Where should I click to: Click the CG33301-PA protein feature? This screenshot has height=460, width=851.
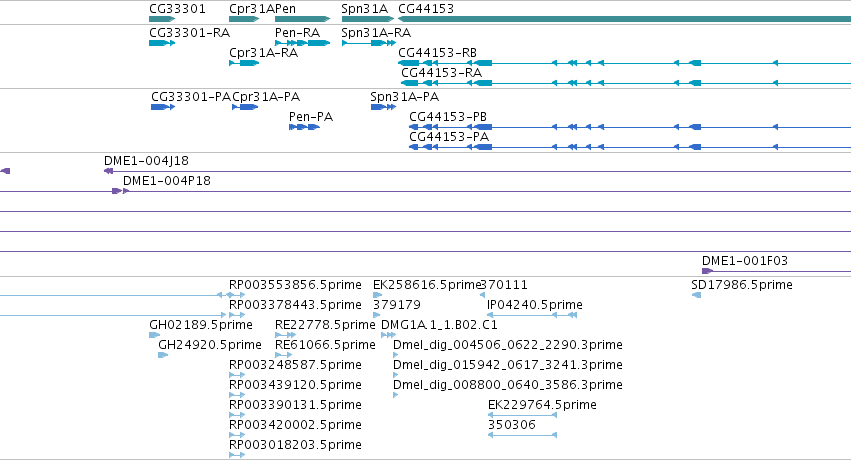click(191, 97)
